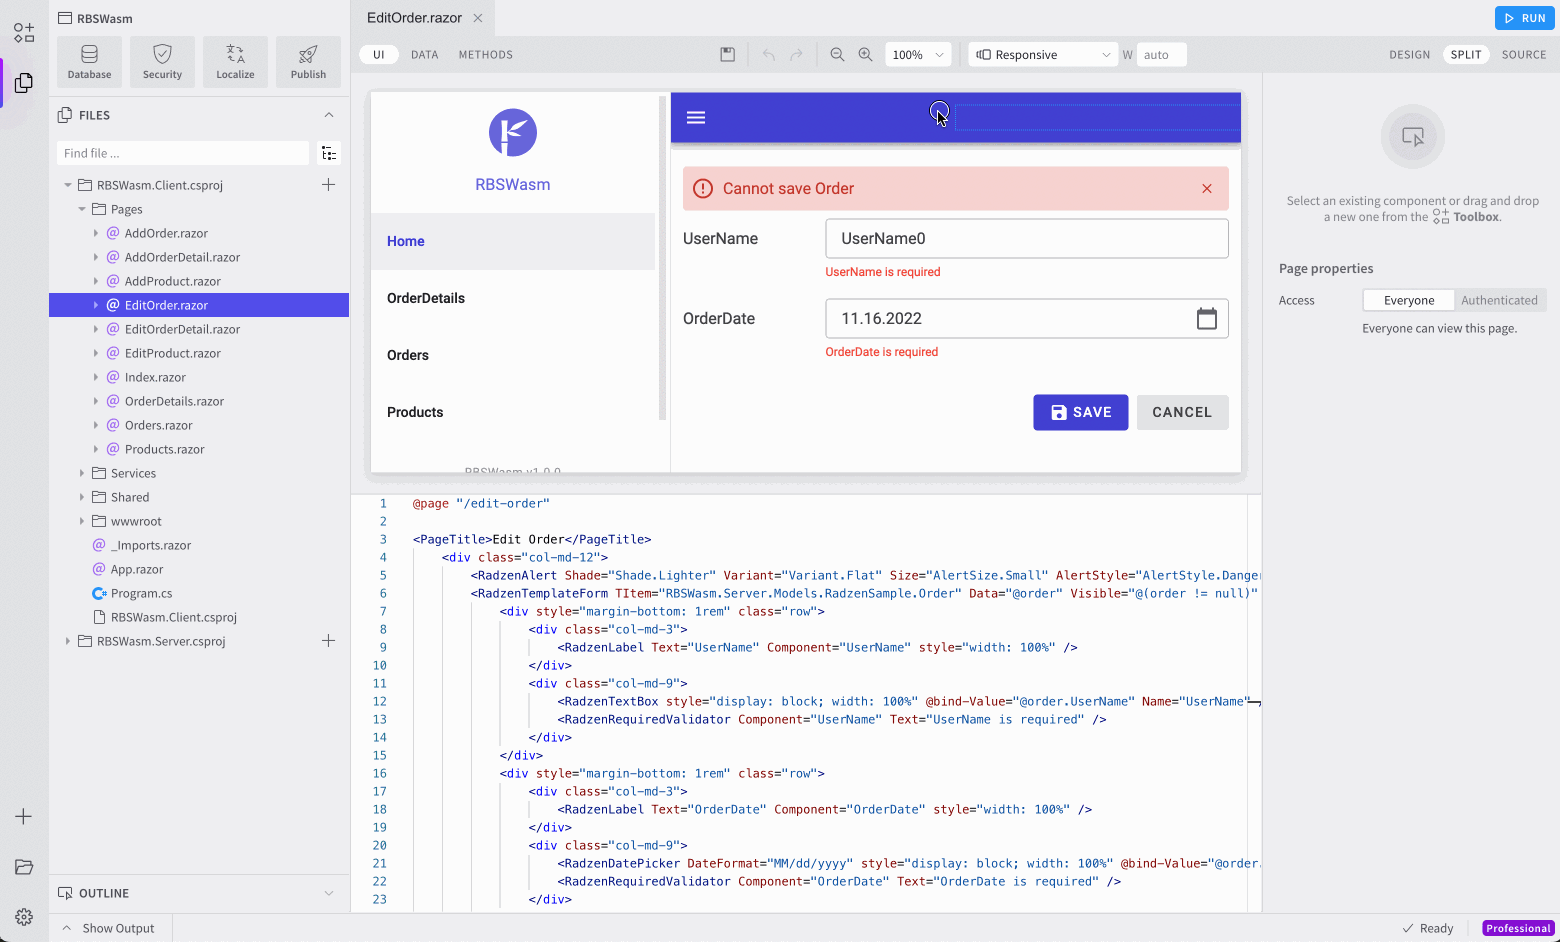The image size is (1560, 942).
Task: Switch to SOURCE mode
Action: point(1524,55)
